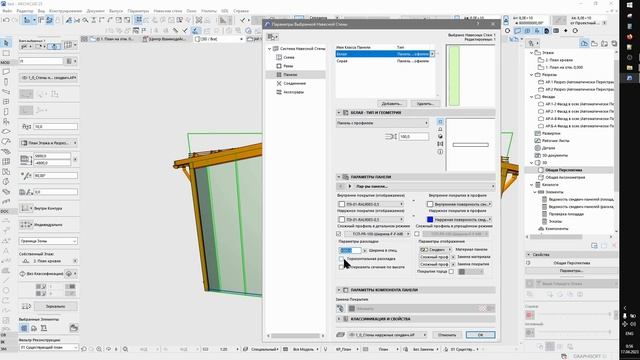Toggle the complex profile simplified mode checkbox
This screenshot has height=360, width=640.
(x=417, y=234)
